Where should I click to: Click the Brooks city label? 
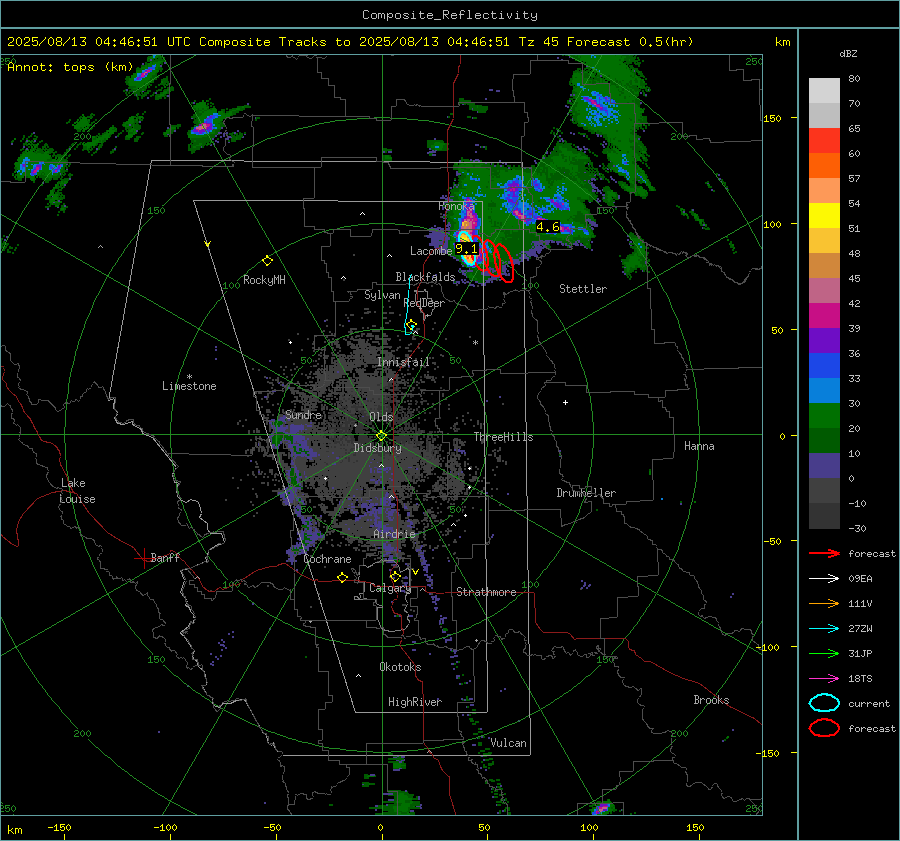click(x=711, y=700)
